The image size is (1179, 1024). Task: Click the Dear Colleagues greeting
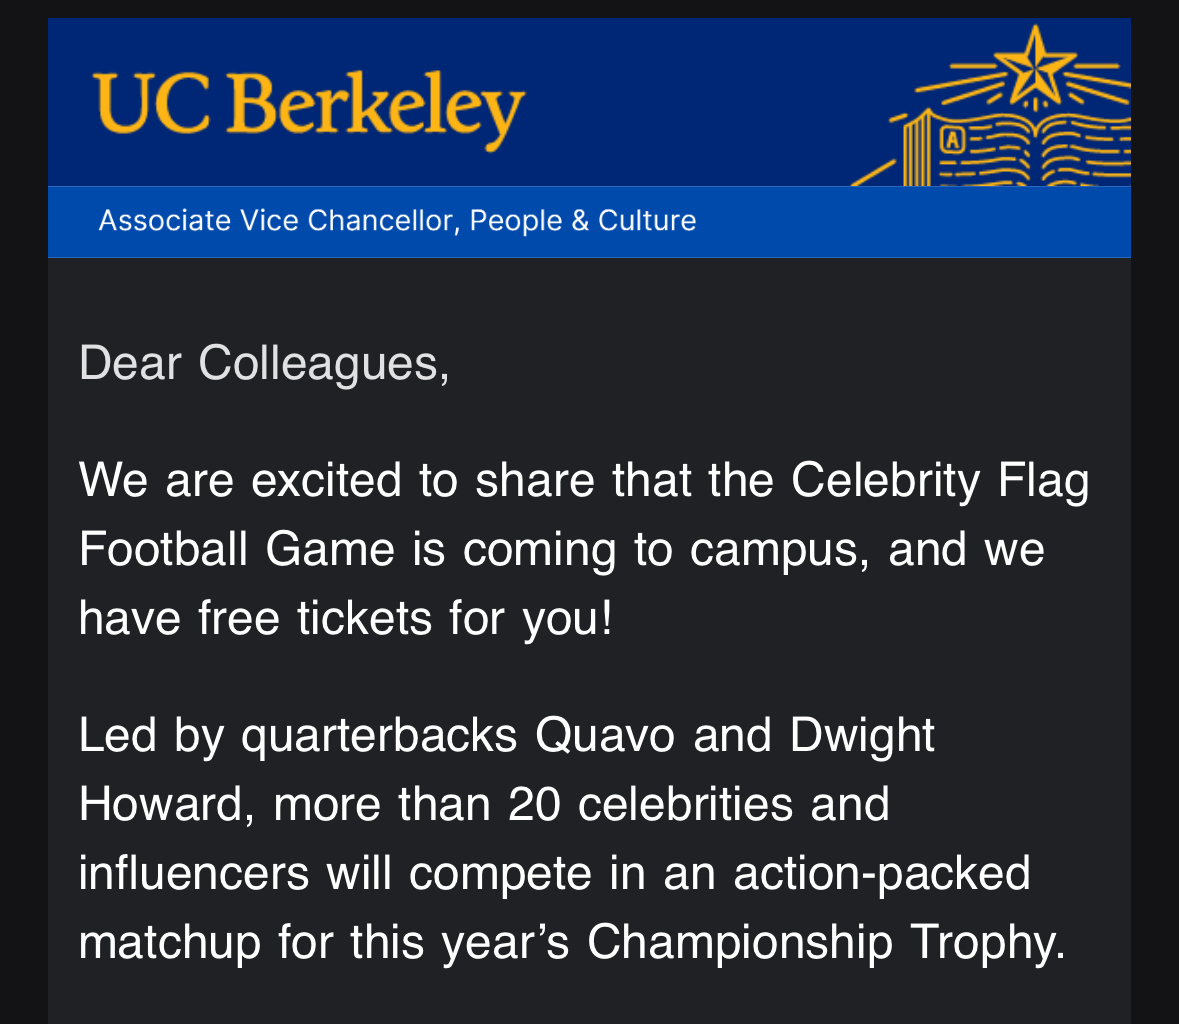pos(264,362)
